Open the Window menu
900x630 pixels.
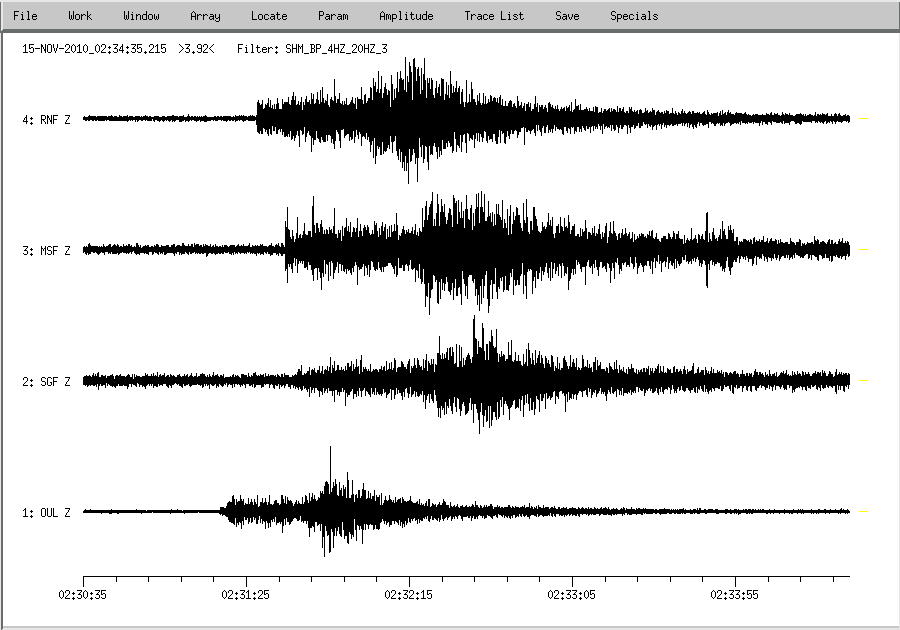click(x=141, y=16)
